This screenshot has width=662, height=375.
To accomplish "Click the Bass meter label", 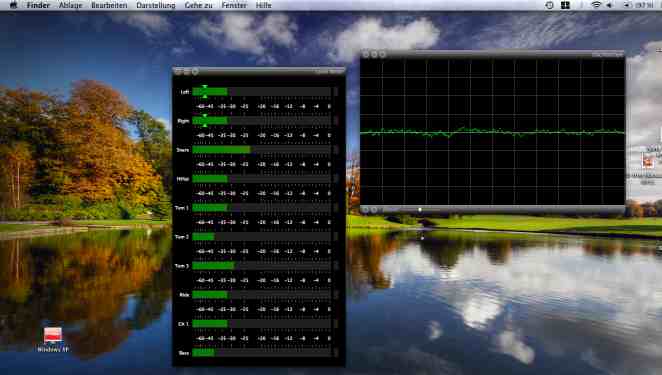I will point(184,353).
